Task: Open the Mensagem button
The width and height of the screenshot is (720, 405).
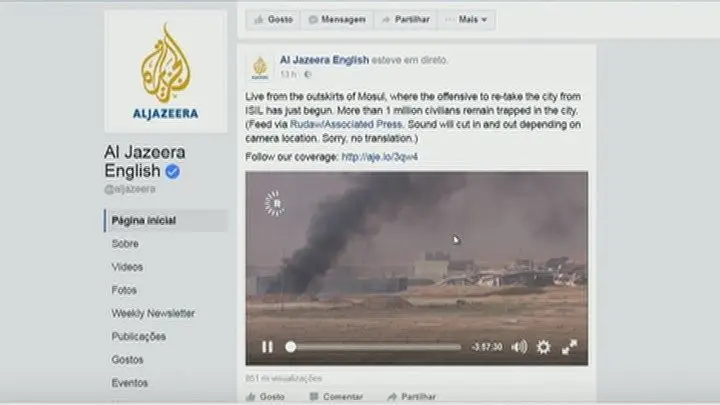Action: 338,20
